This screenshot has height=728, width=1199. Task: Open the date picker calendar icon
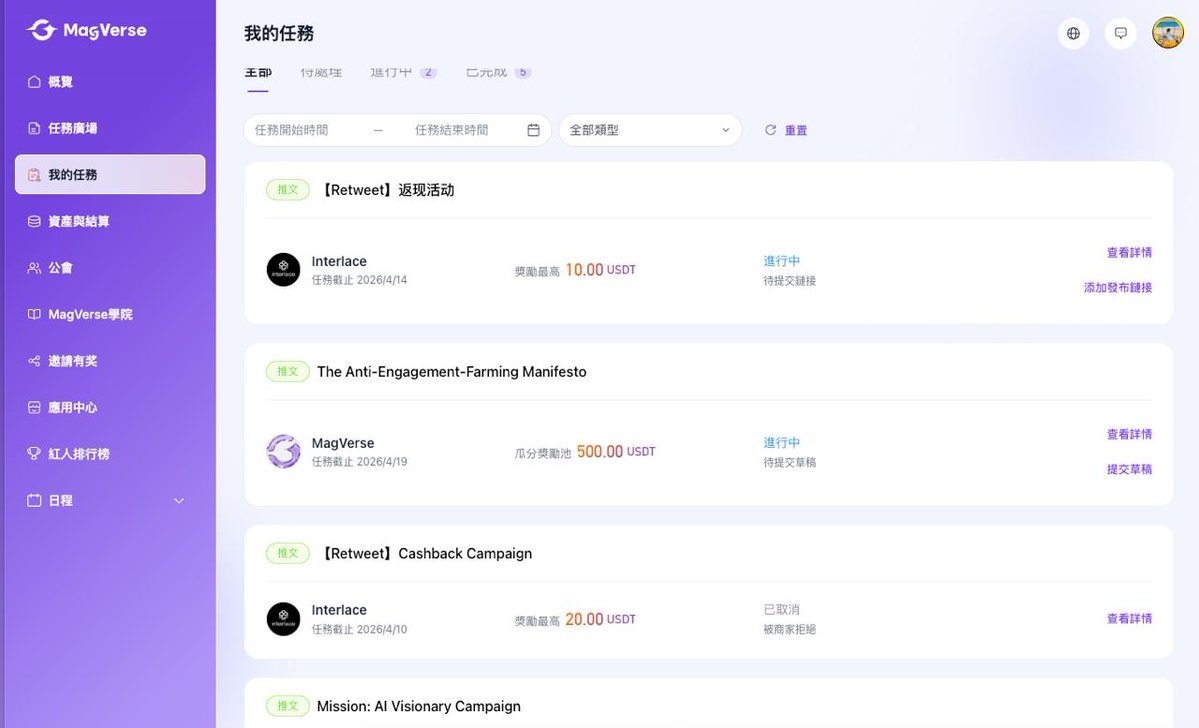tap(533, 129)
